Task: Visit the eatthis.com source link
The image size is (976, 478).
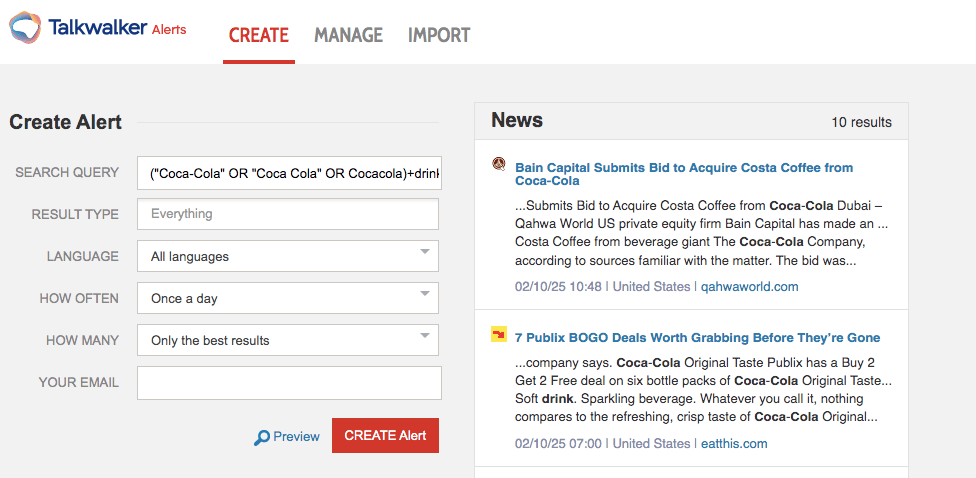Action: [732, 443]
